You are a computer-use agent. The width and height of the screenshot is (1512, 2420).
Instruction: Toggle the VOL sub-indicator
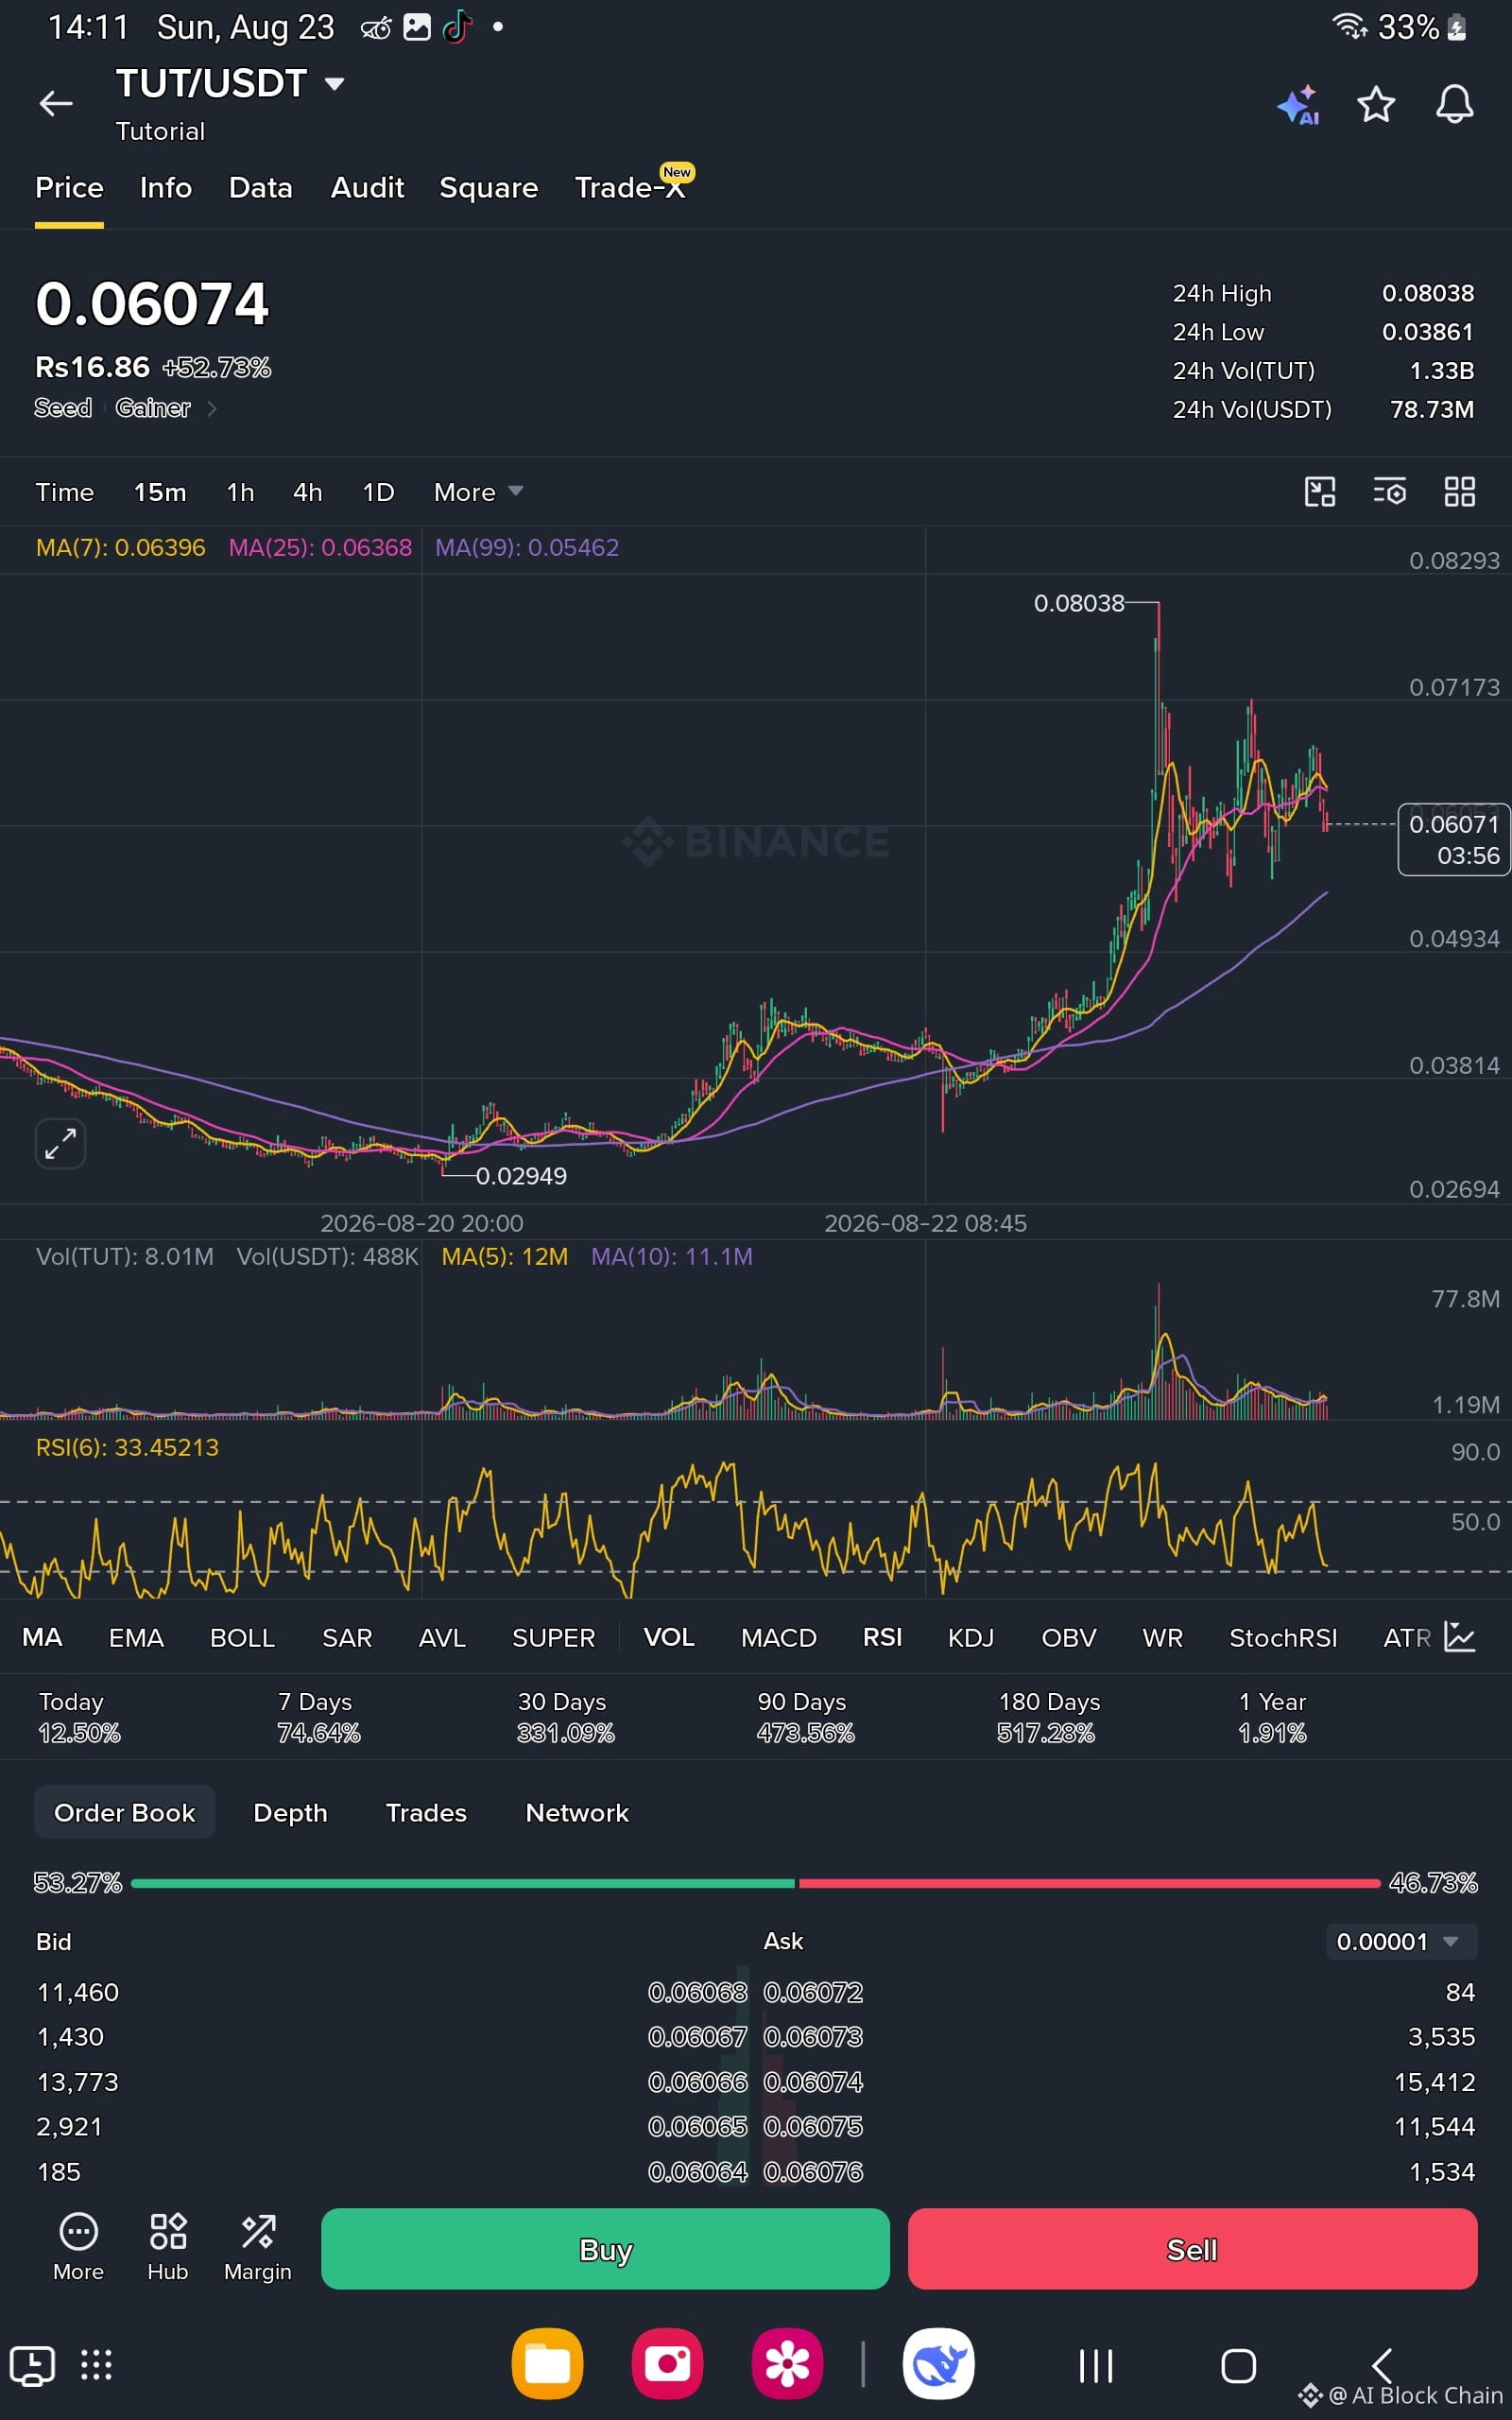pyautogui.click(x=669, y=1637)
